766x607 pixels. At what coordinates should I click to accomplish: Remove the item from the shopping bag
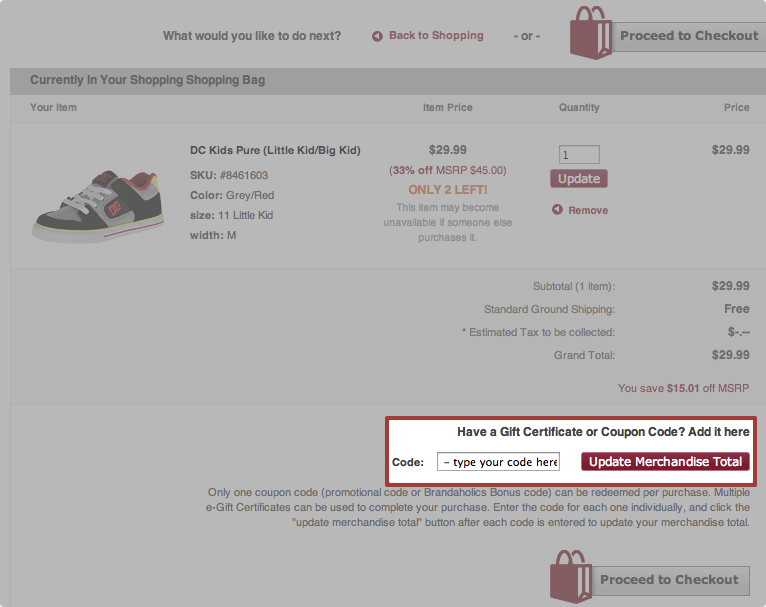click(587, 211)
